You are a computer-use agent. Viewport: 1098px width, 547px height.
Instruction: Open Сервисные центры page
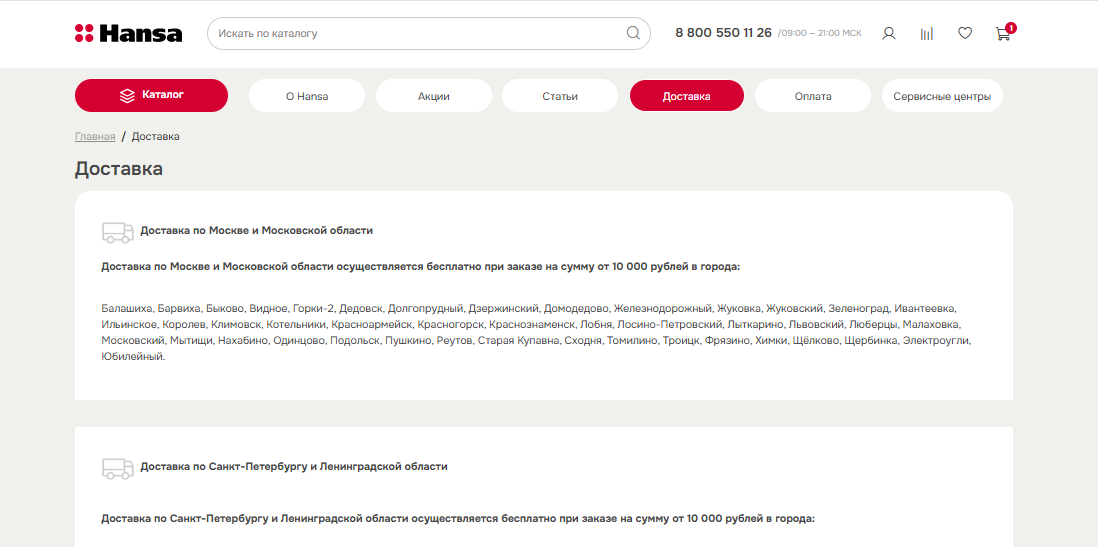tap(942, 96)
